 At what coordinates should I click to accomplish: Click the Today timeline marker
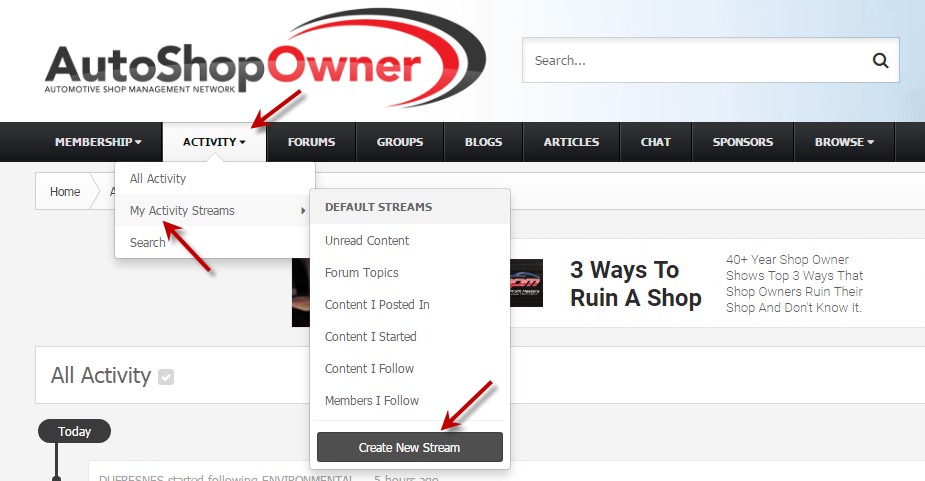[74, 431]
